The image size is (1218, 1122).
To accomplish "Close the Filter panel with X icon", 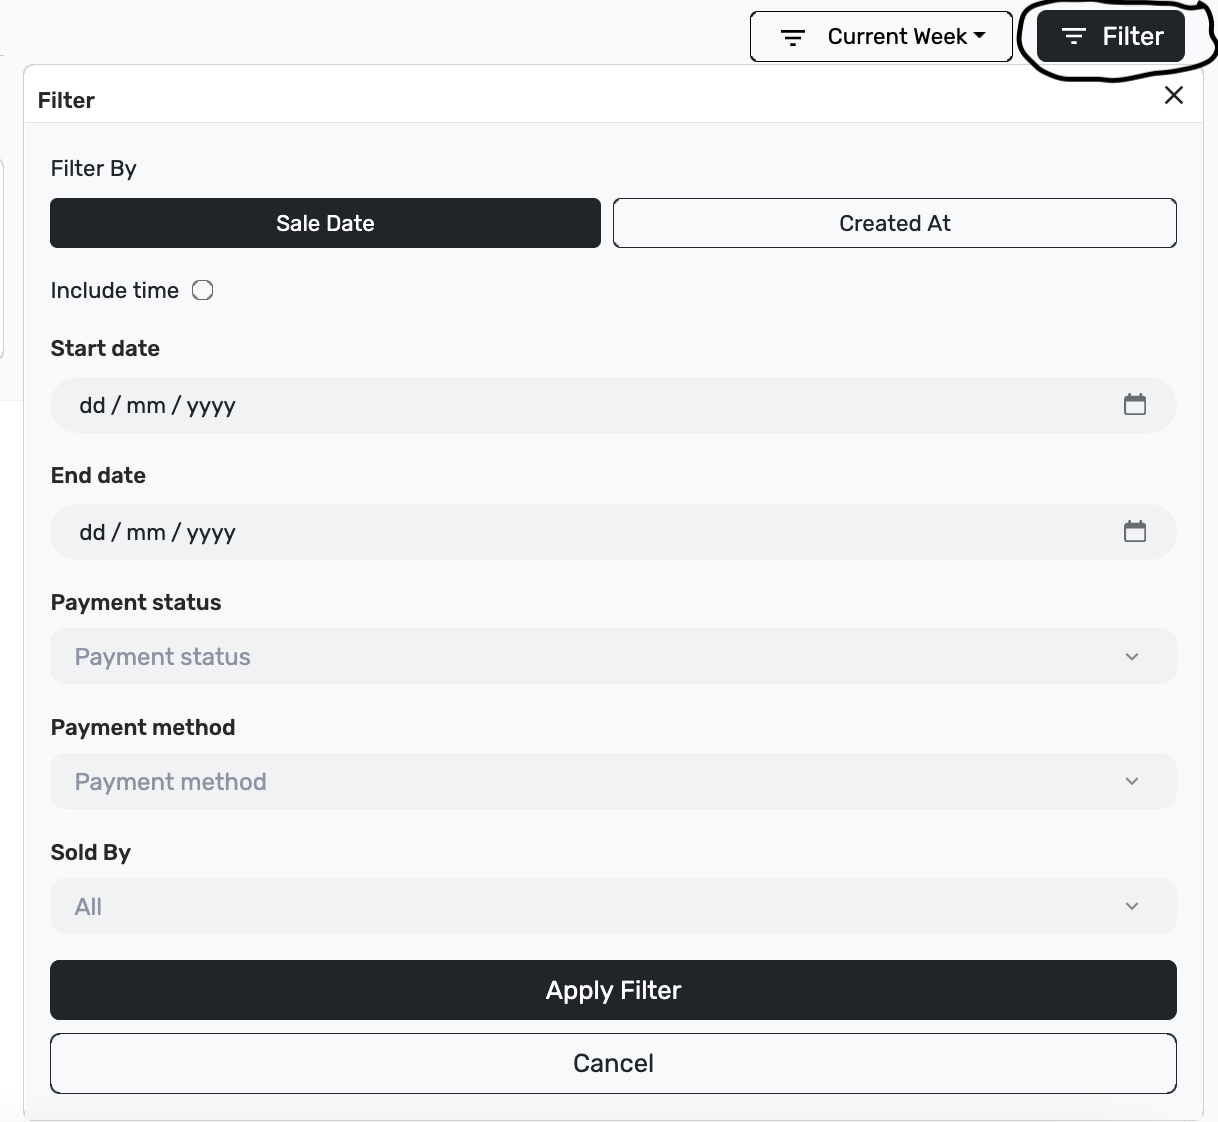I will [x=1174, y=95].
